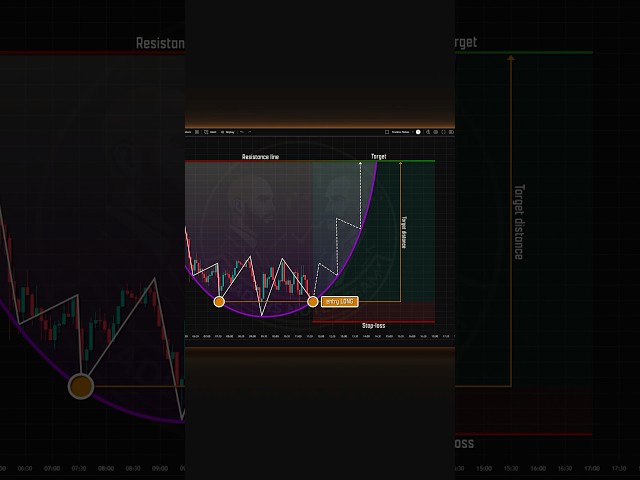Click the square layout icon beside the layout name
Screen dimensions: 640x480
[x=387, y=132]
